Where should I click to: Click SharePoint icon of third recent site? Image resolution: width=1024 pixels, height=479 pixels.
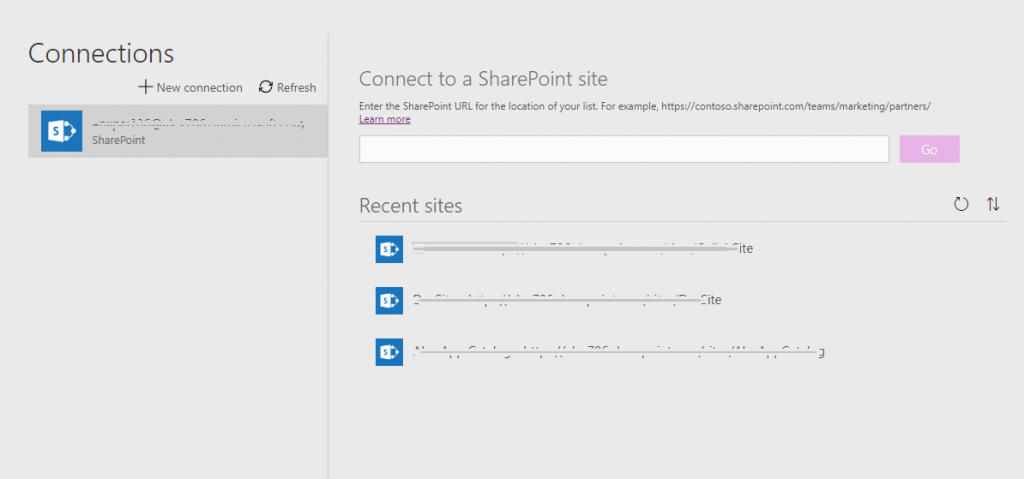pos(389,352)
